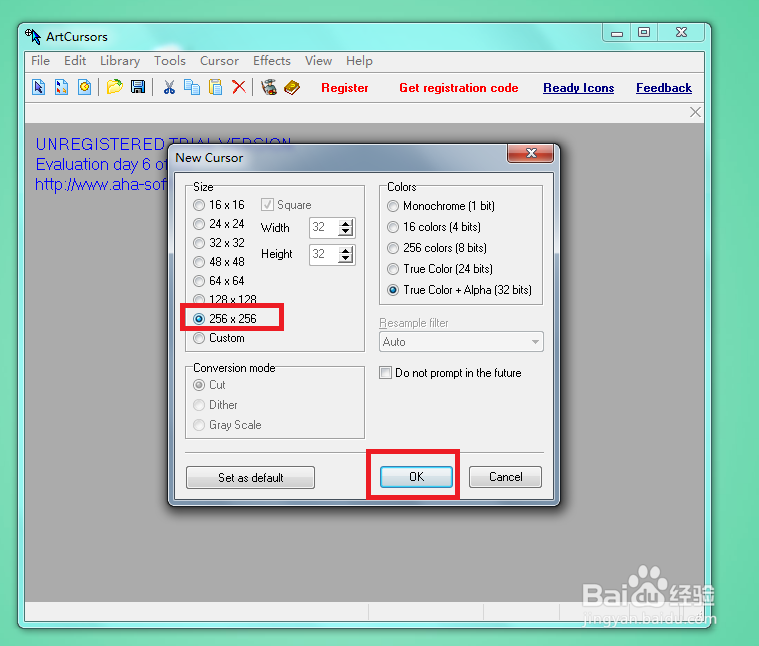Choose True Color (24 bits)
Viewport: 759px width, 646px height.
(440, 269)
